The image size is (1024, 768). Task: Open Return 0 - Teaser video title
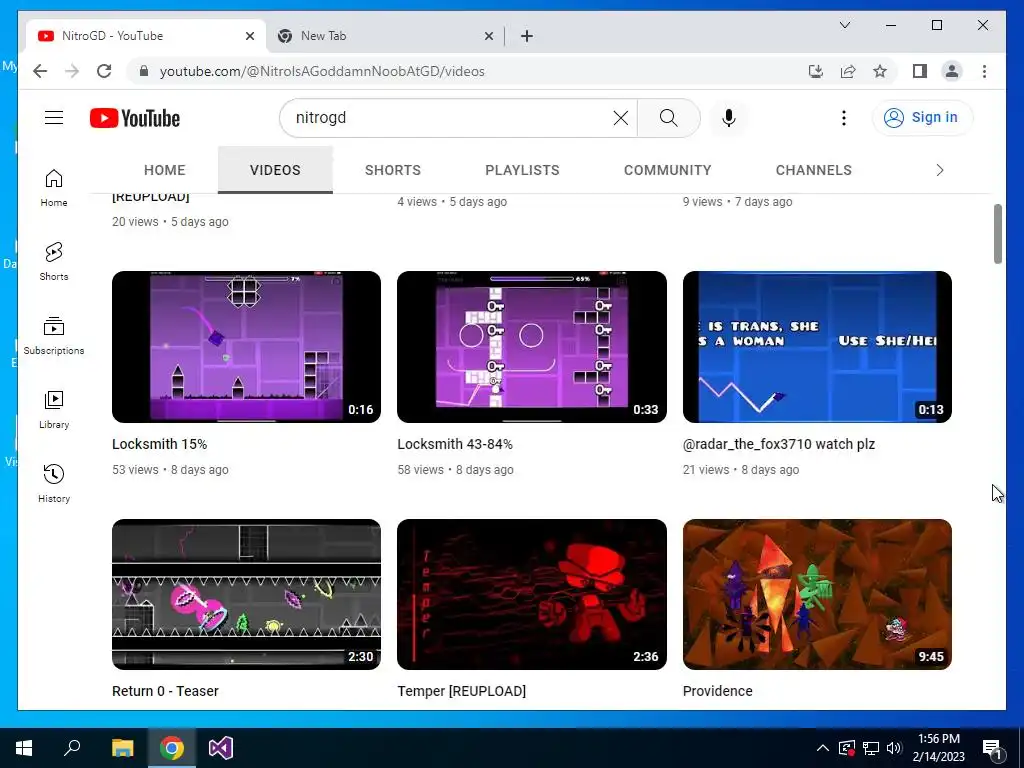165,691
